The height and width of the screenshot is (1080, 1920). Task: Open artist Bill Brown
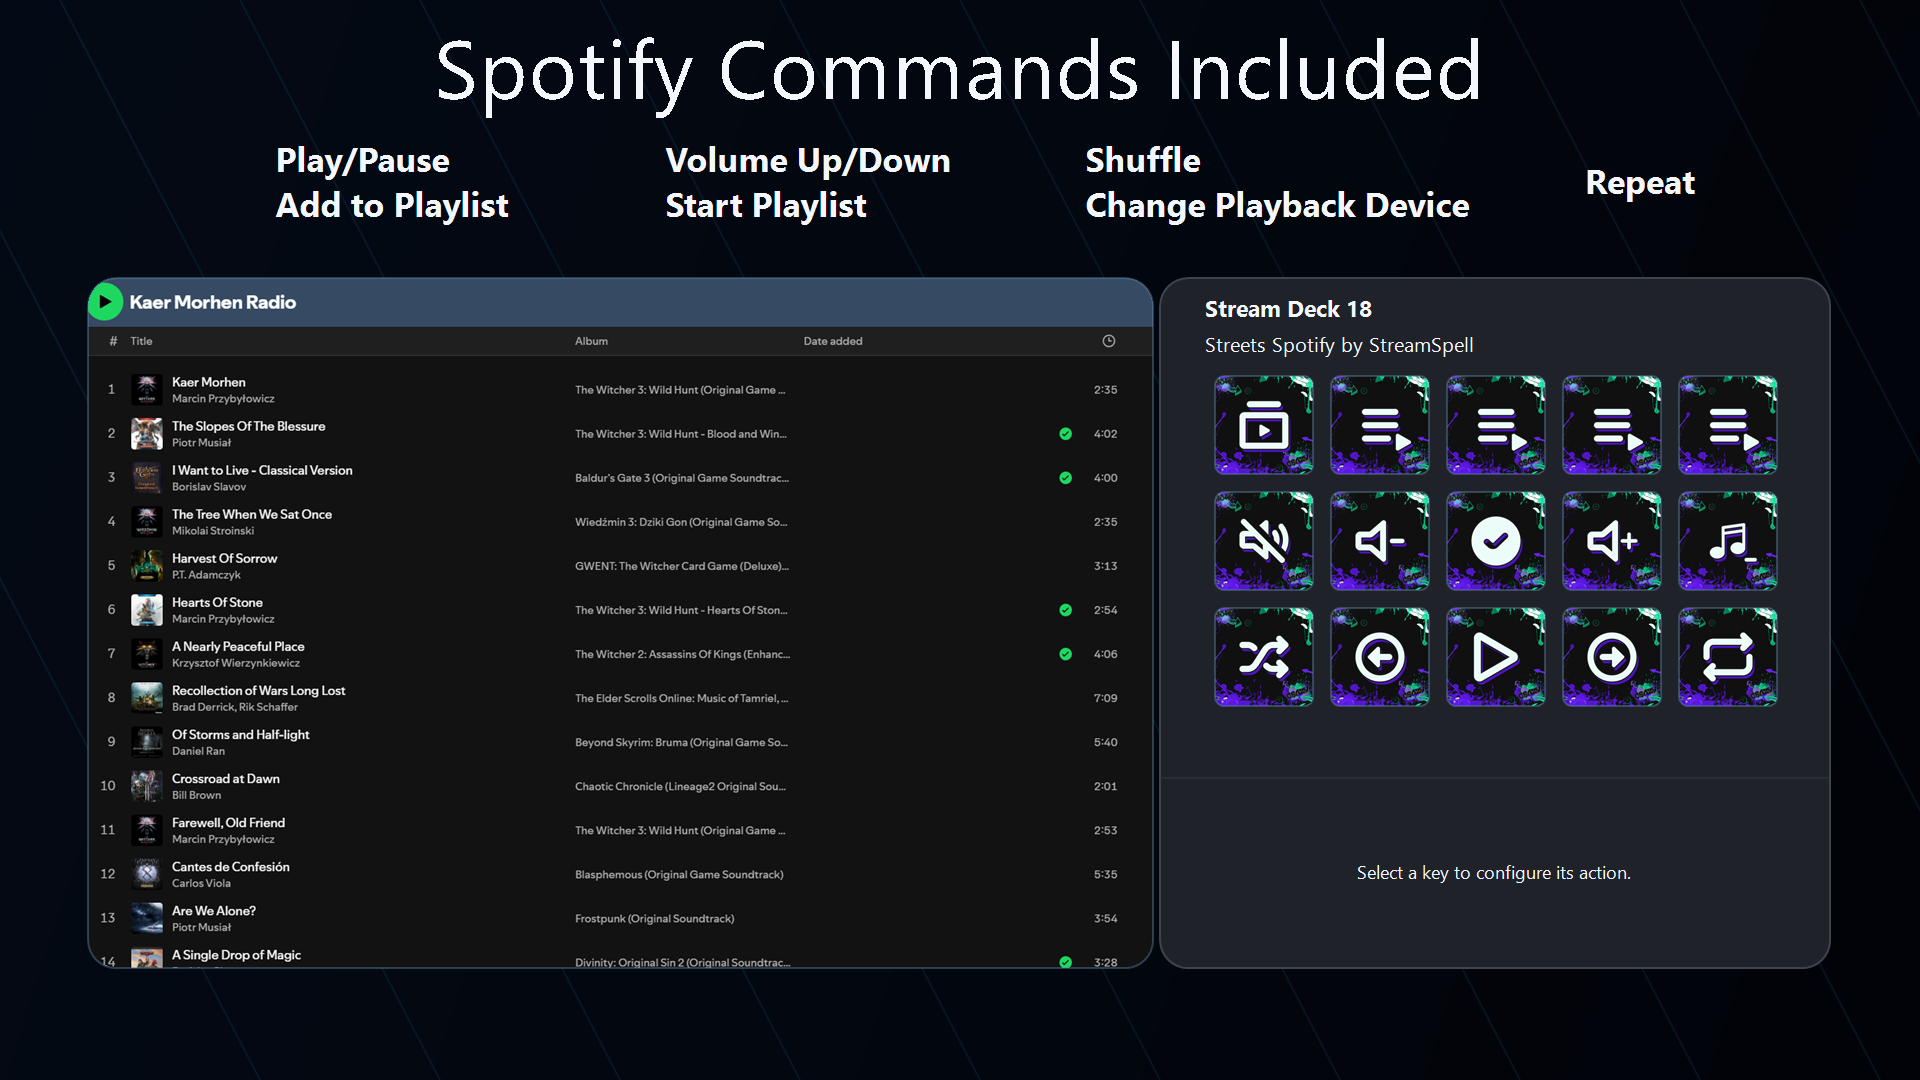[196, 795]
